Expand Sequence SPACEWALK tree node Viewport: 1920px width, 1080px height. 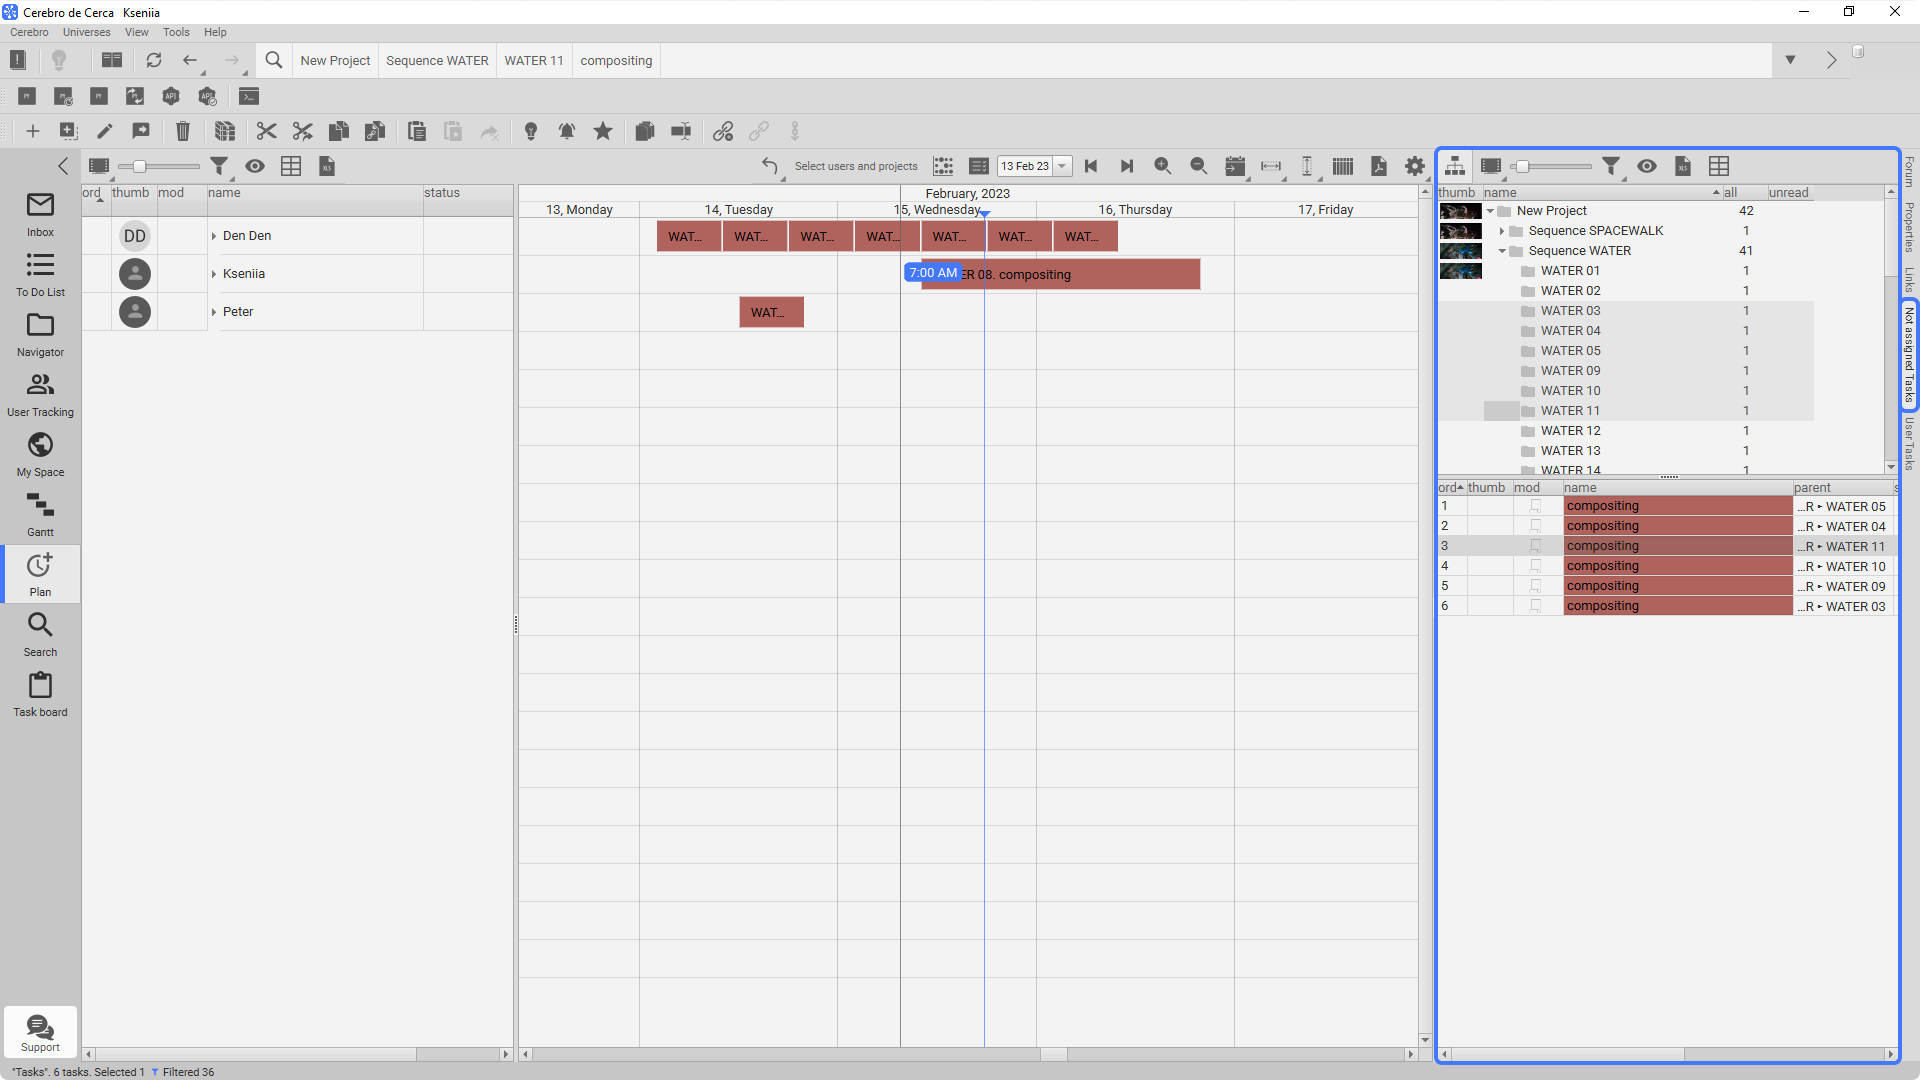coord(1502,231)
